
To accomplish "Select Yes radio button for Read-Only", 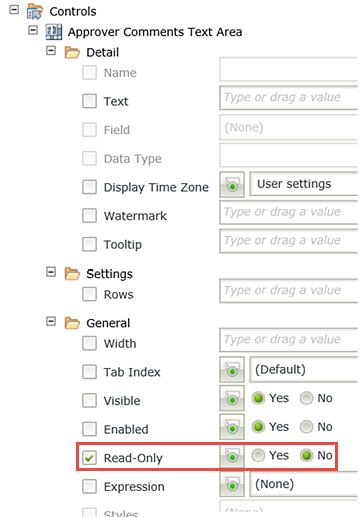I will (258, 455).
